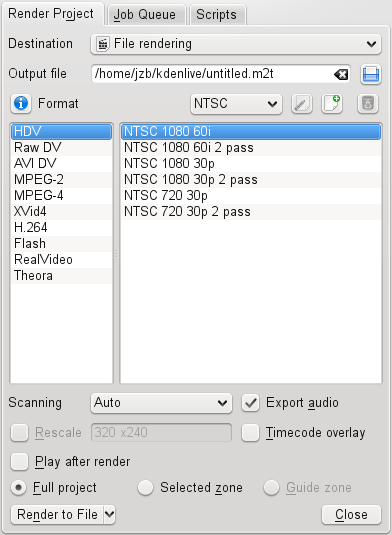Enable Timecode overlay checkbox

250,433
